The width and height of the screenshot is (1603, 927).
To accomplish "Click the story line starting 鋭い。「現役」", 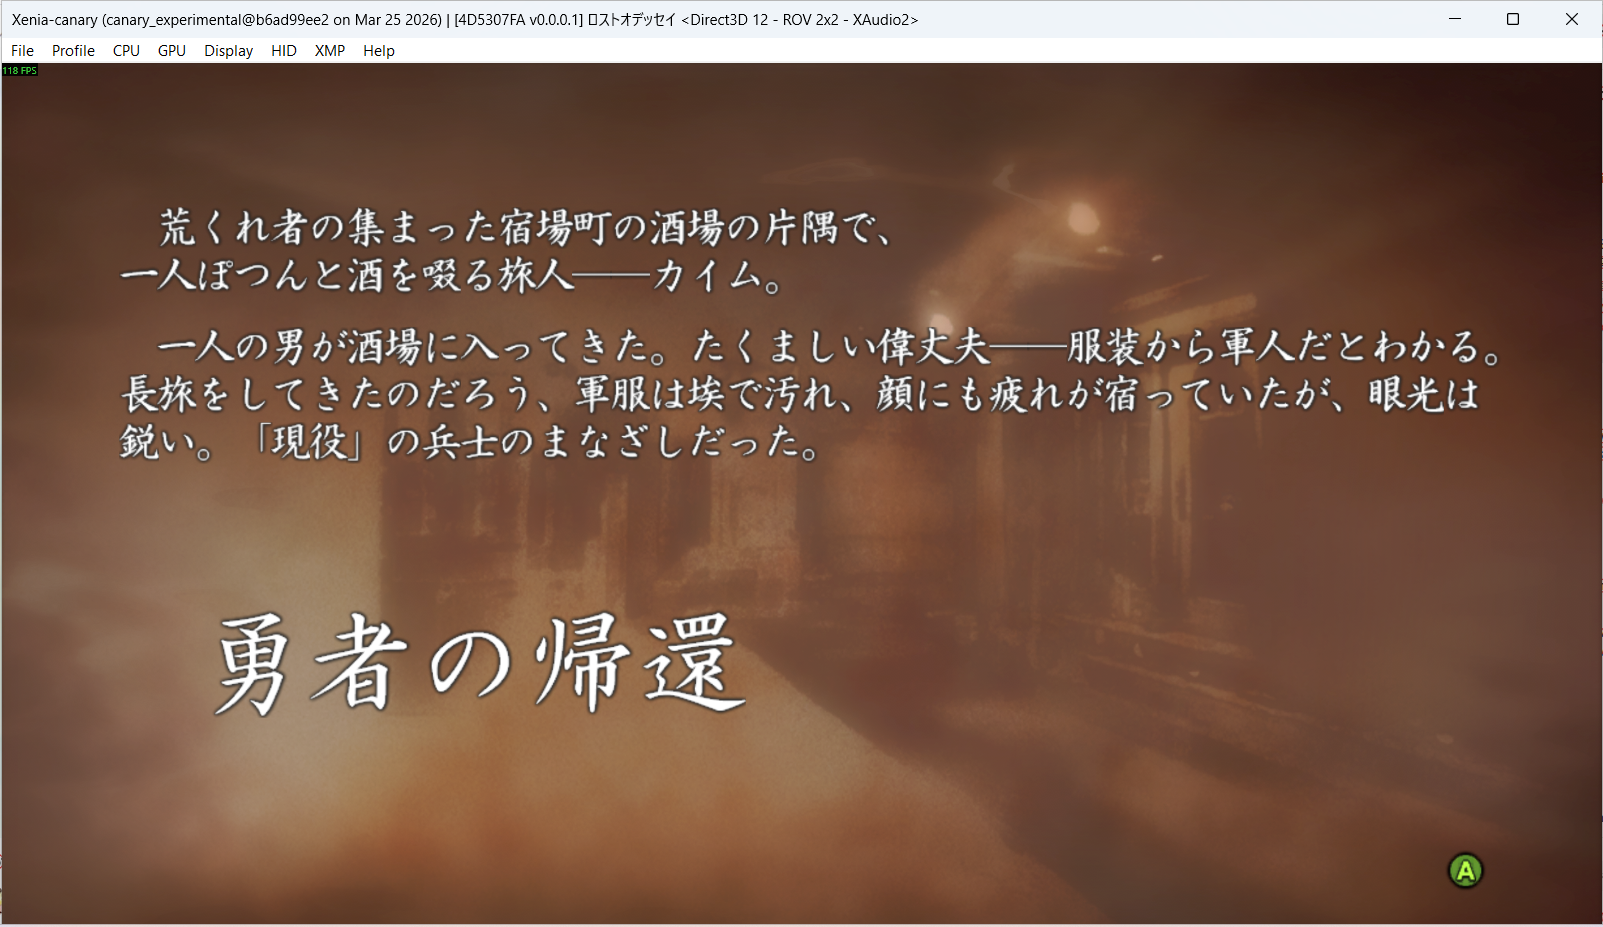I will (470, 441).
